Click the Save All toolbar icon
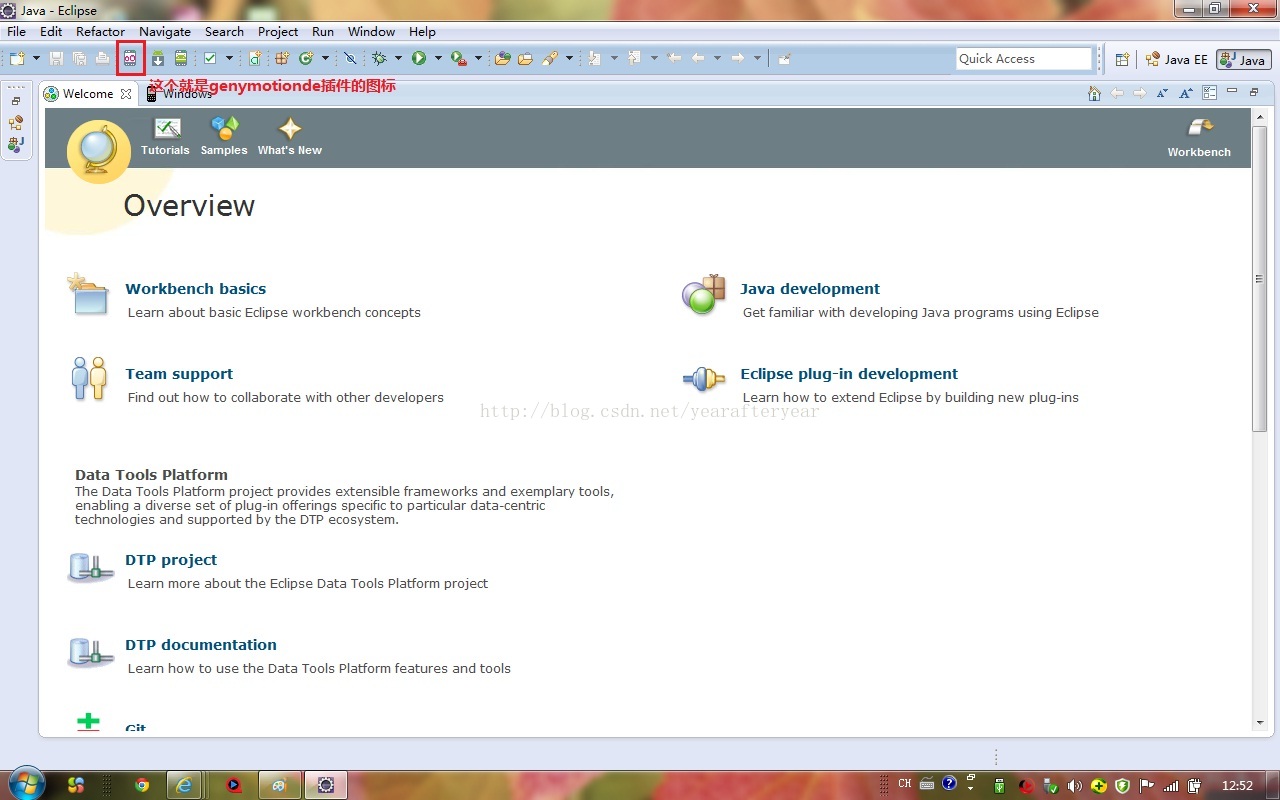Viewport: 1280px width, 800px height. point(79,59)
